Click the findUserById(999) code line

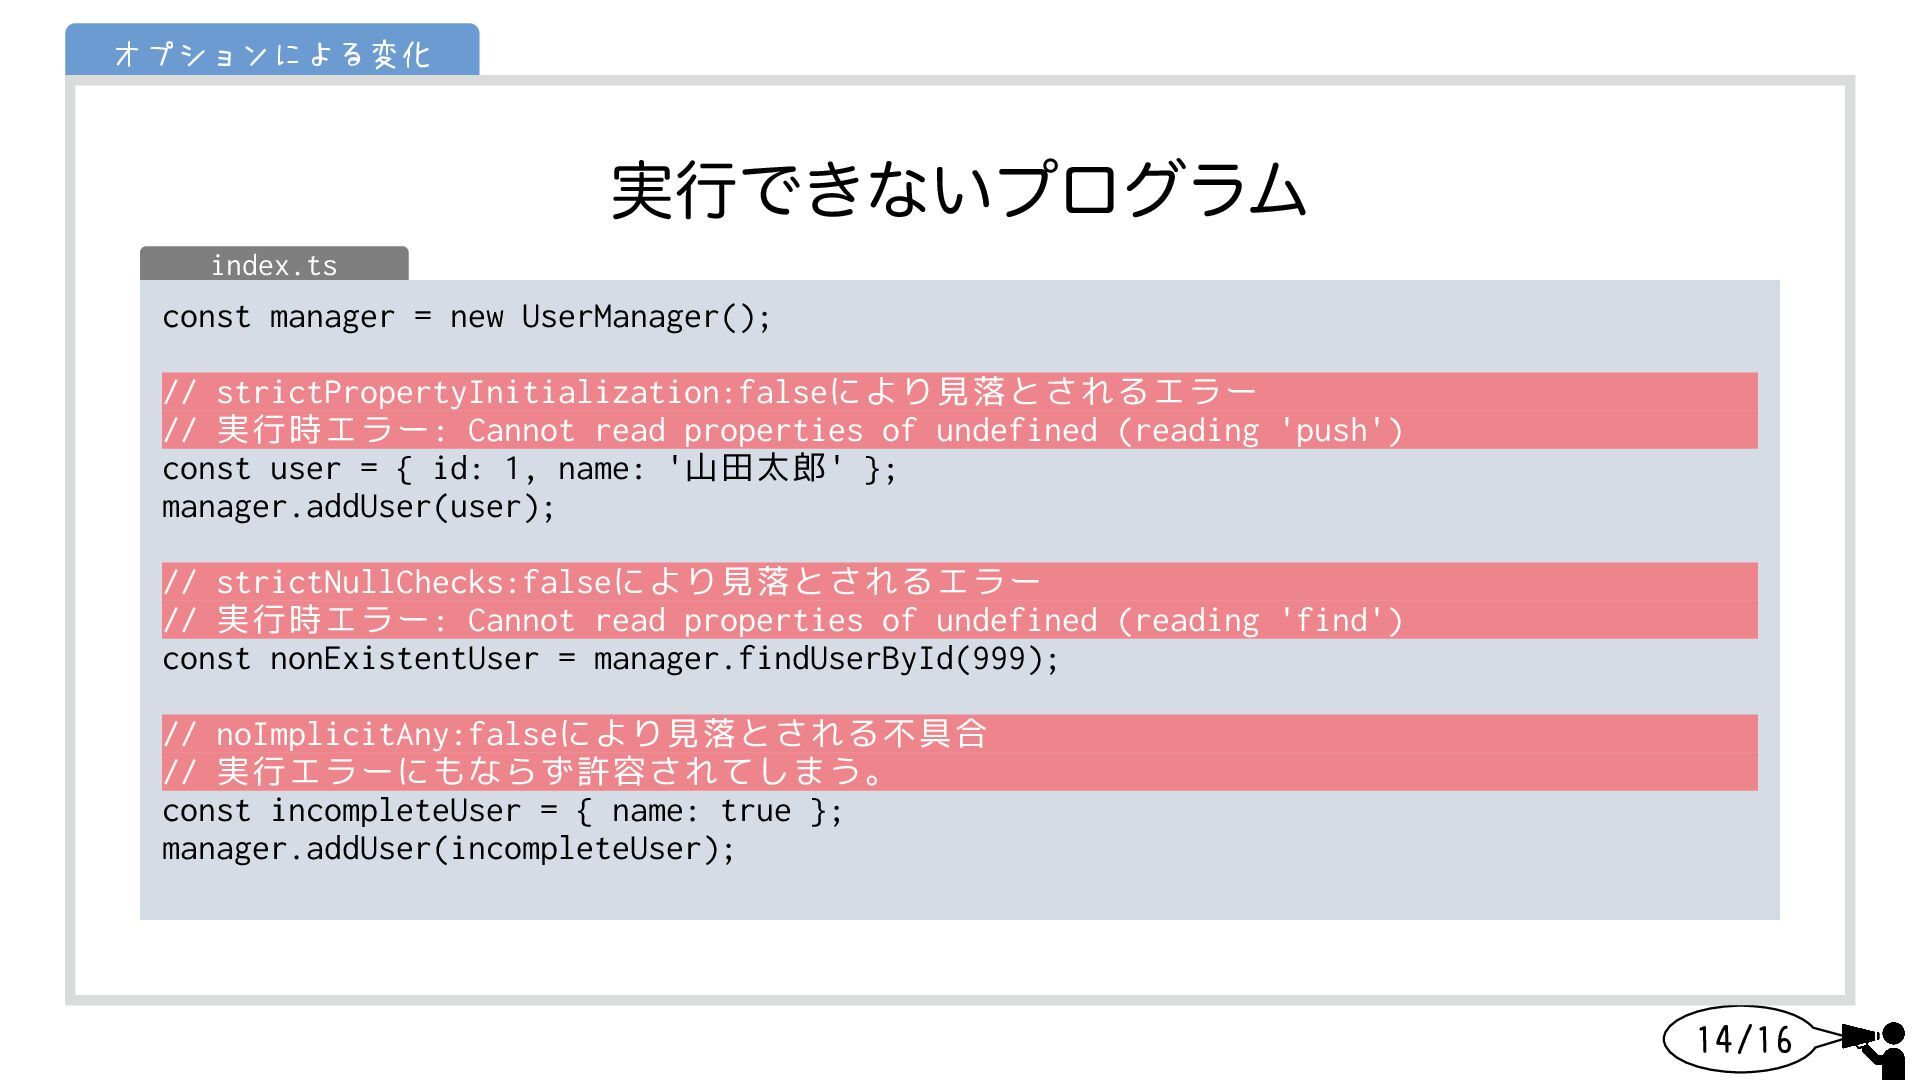click(610, 659)
